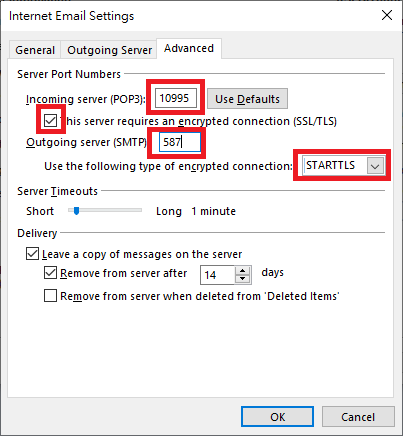Click the Server Timeouts slider handle
This screenshot has height=436, width=403.
(x=76, y=211)
